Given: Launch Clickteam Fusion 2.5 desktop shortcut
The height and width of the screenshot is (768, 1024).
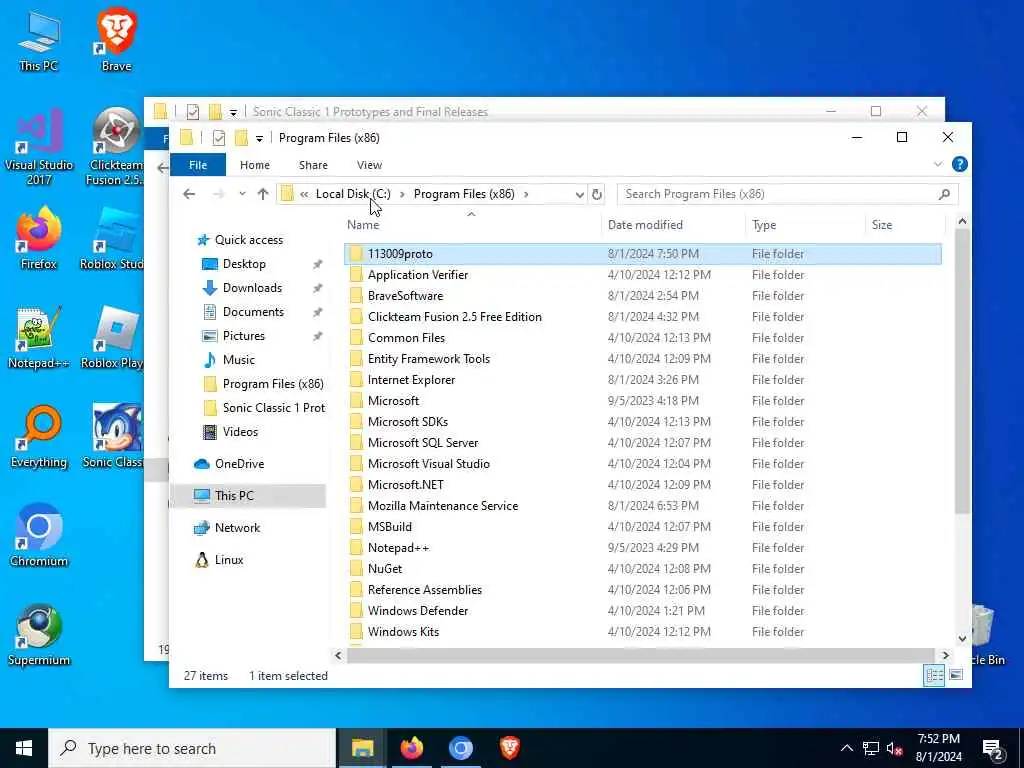Looking at the screenshot, I should [116, 146].
